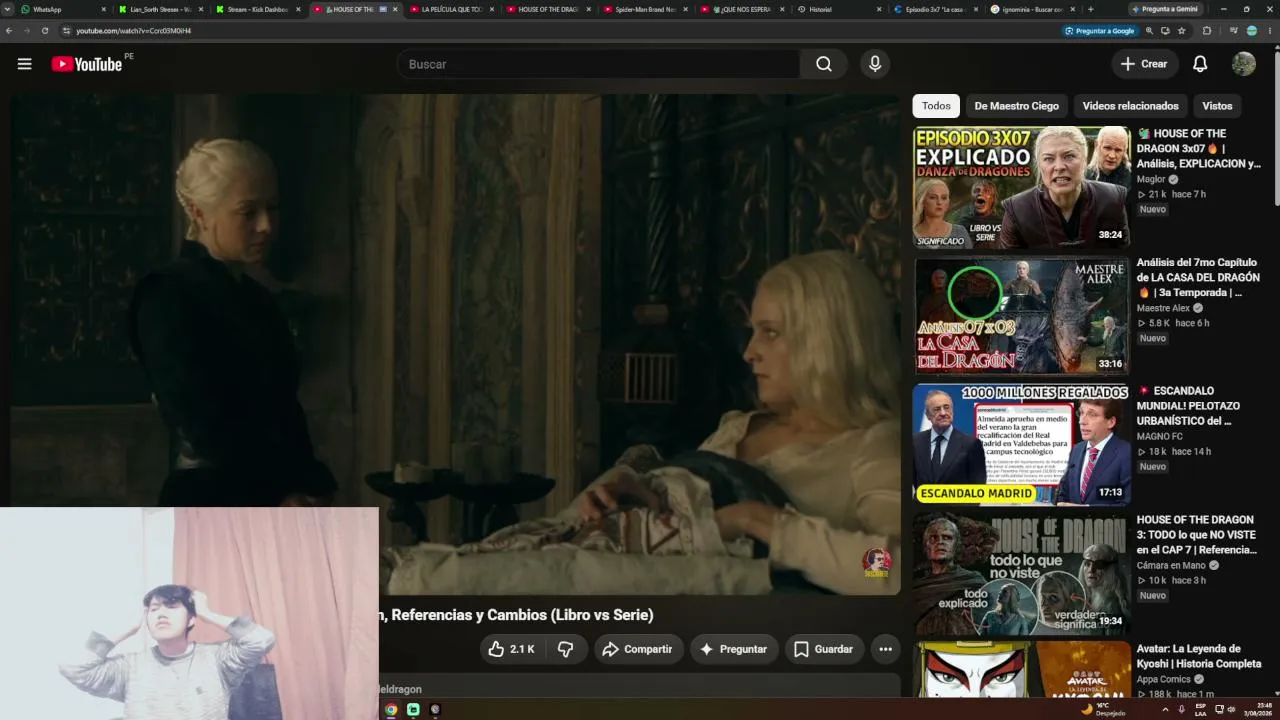1280x720 pixels.
Task: Select the Videos relacionados chip
Action: pos(1130,106)
